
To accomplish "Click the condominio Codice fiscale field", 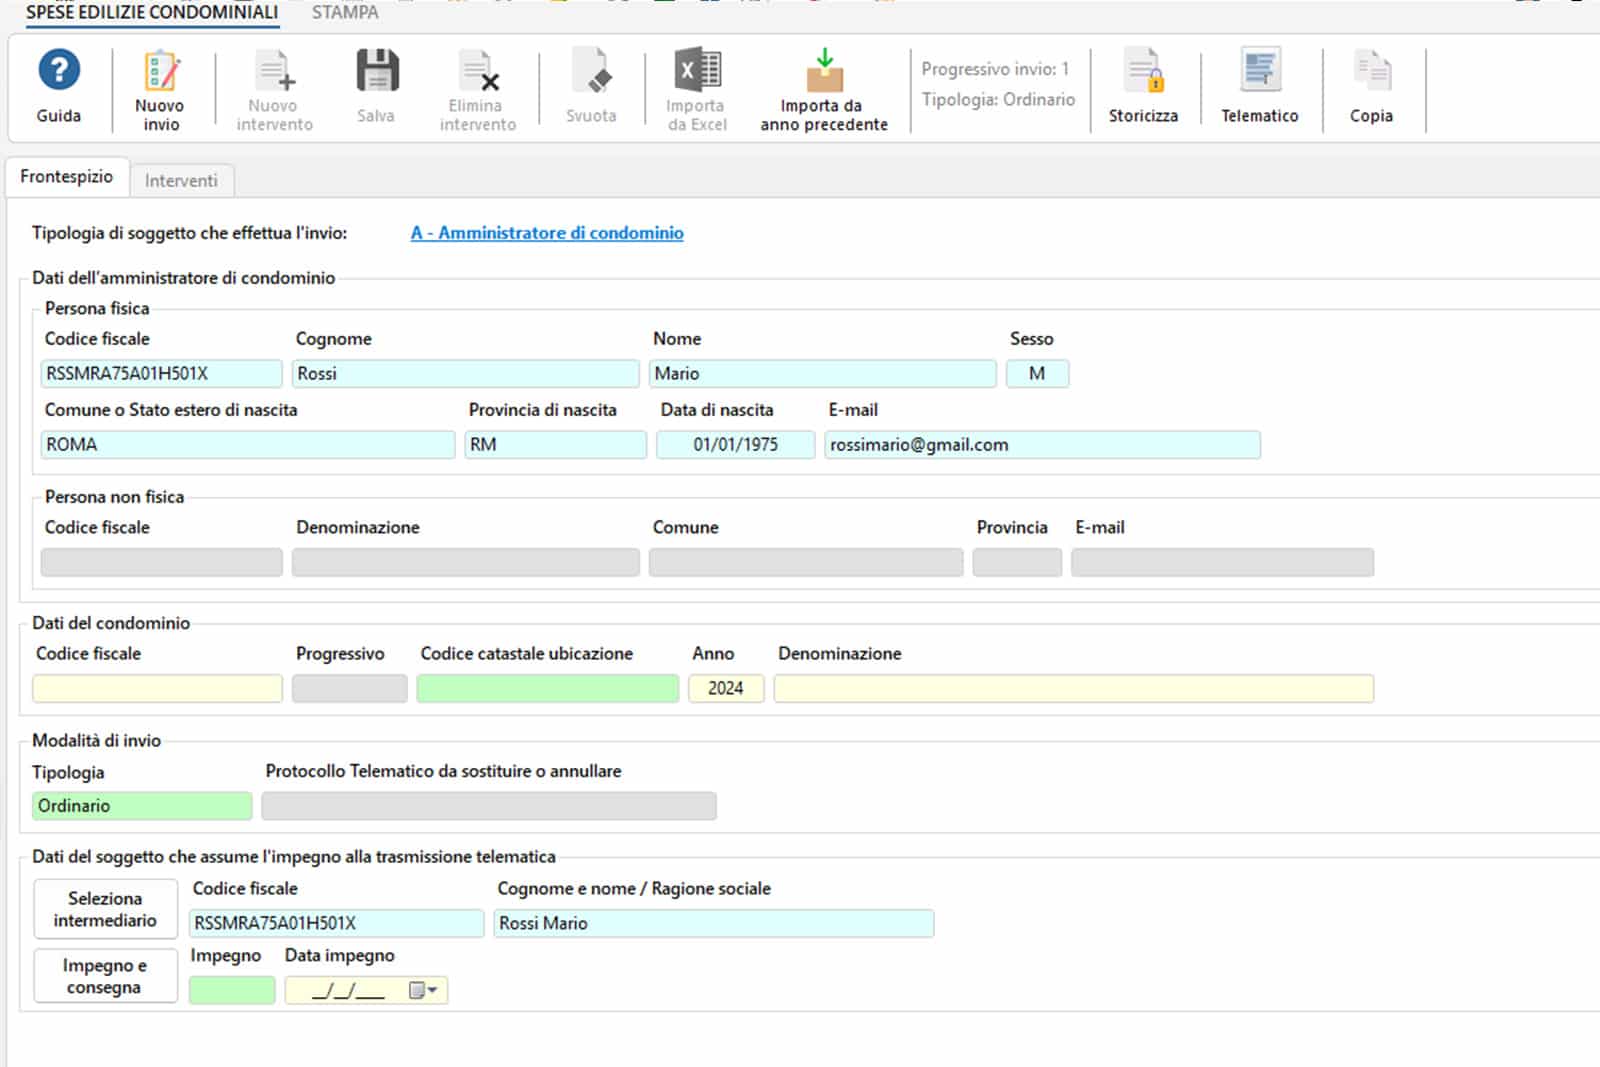I will click(158, 689).
